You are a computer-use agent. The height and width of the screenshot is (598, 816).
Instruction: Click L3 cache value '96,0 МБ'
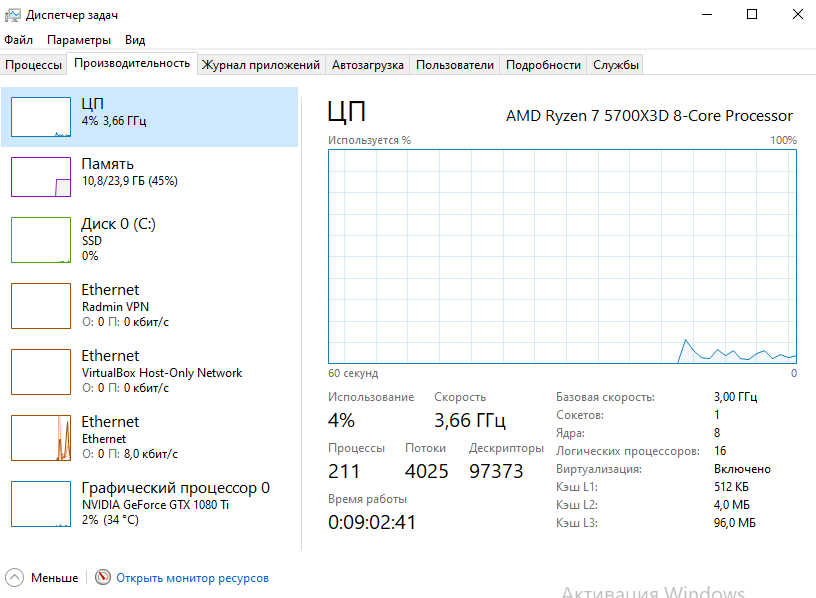click(x=734, y=523)
